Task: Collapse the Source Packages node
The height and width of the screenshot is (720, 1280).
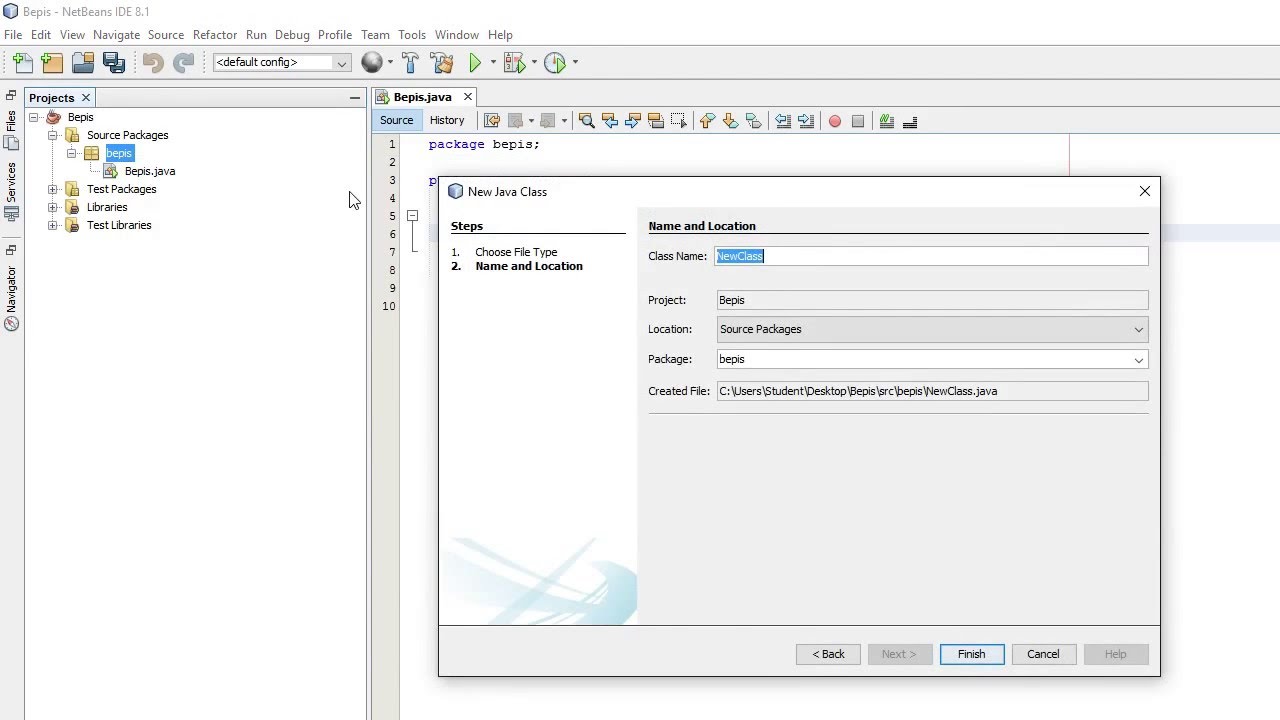Action: pos(53,135)
